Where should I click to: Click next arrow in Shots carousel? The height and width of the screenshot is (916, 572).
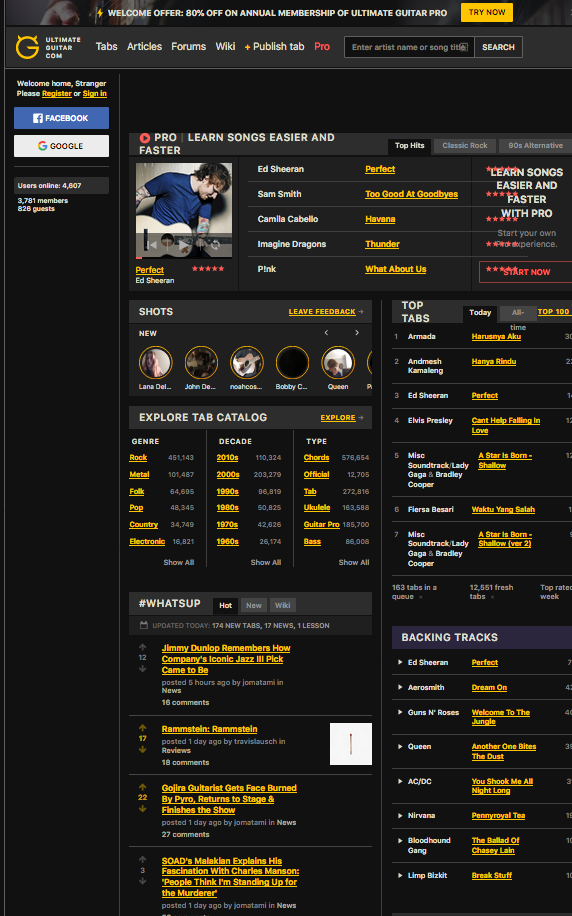coord(357,332)
